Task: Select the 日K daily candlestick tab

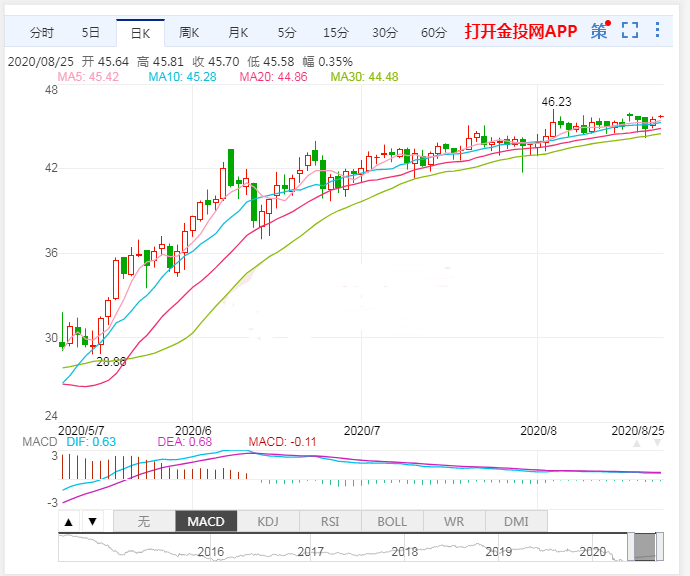Action: 139,32
